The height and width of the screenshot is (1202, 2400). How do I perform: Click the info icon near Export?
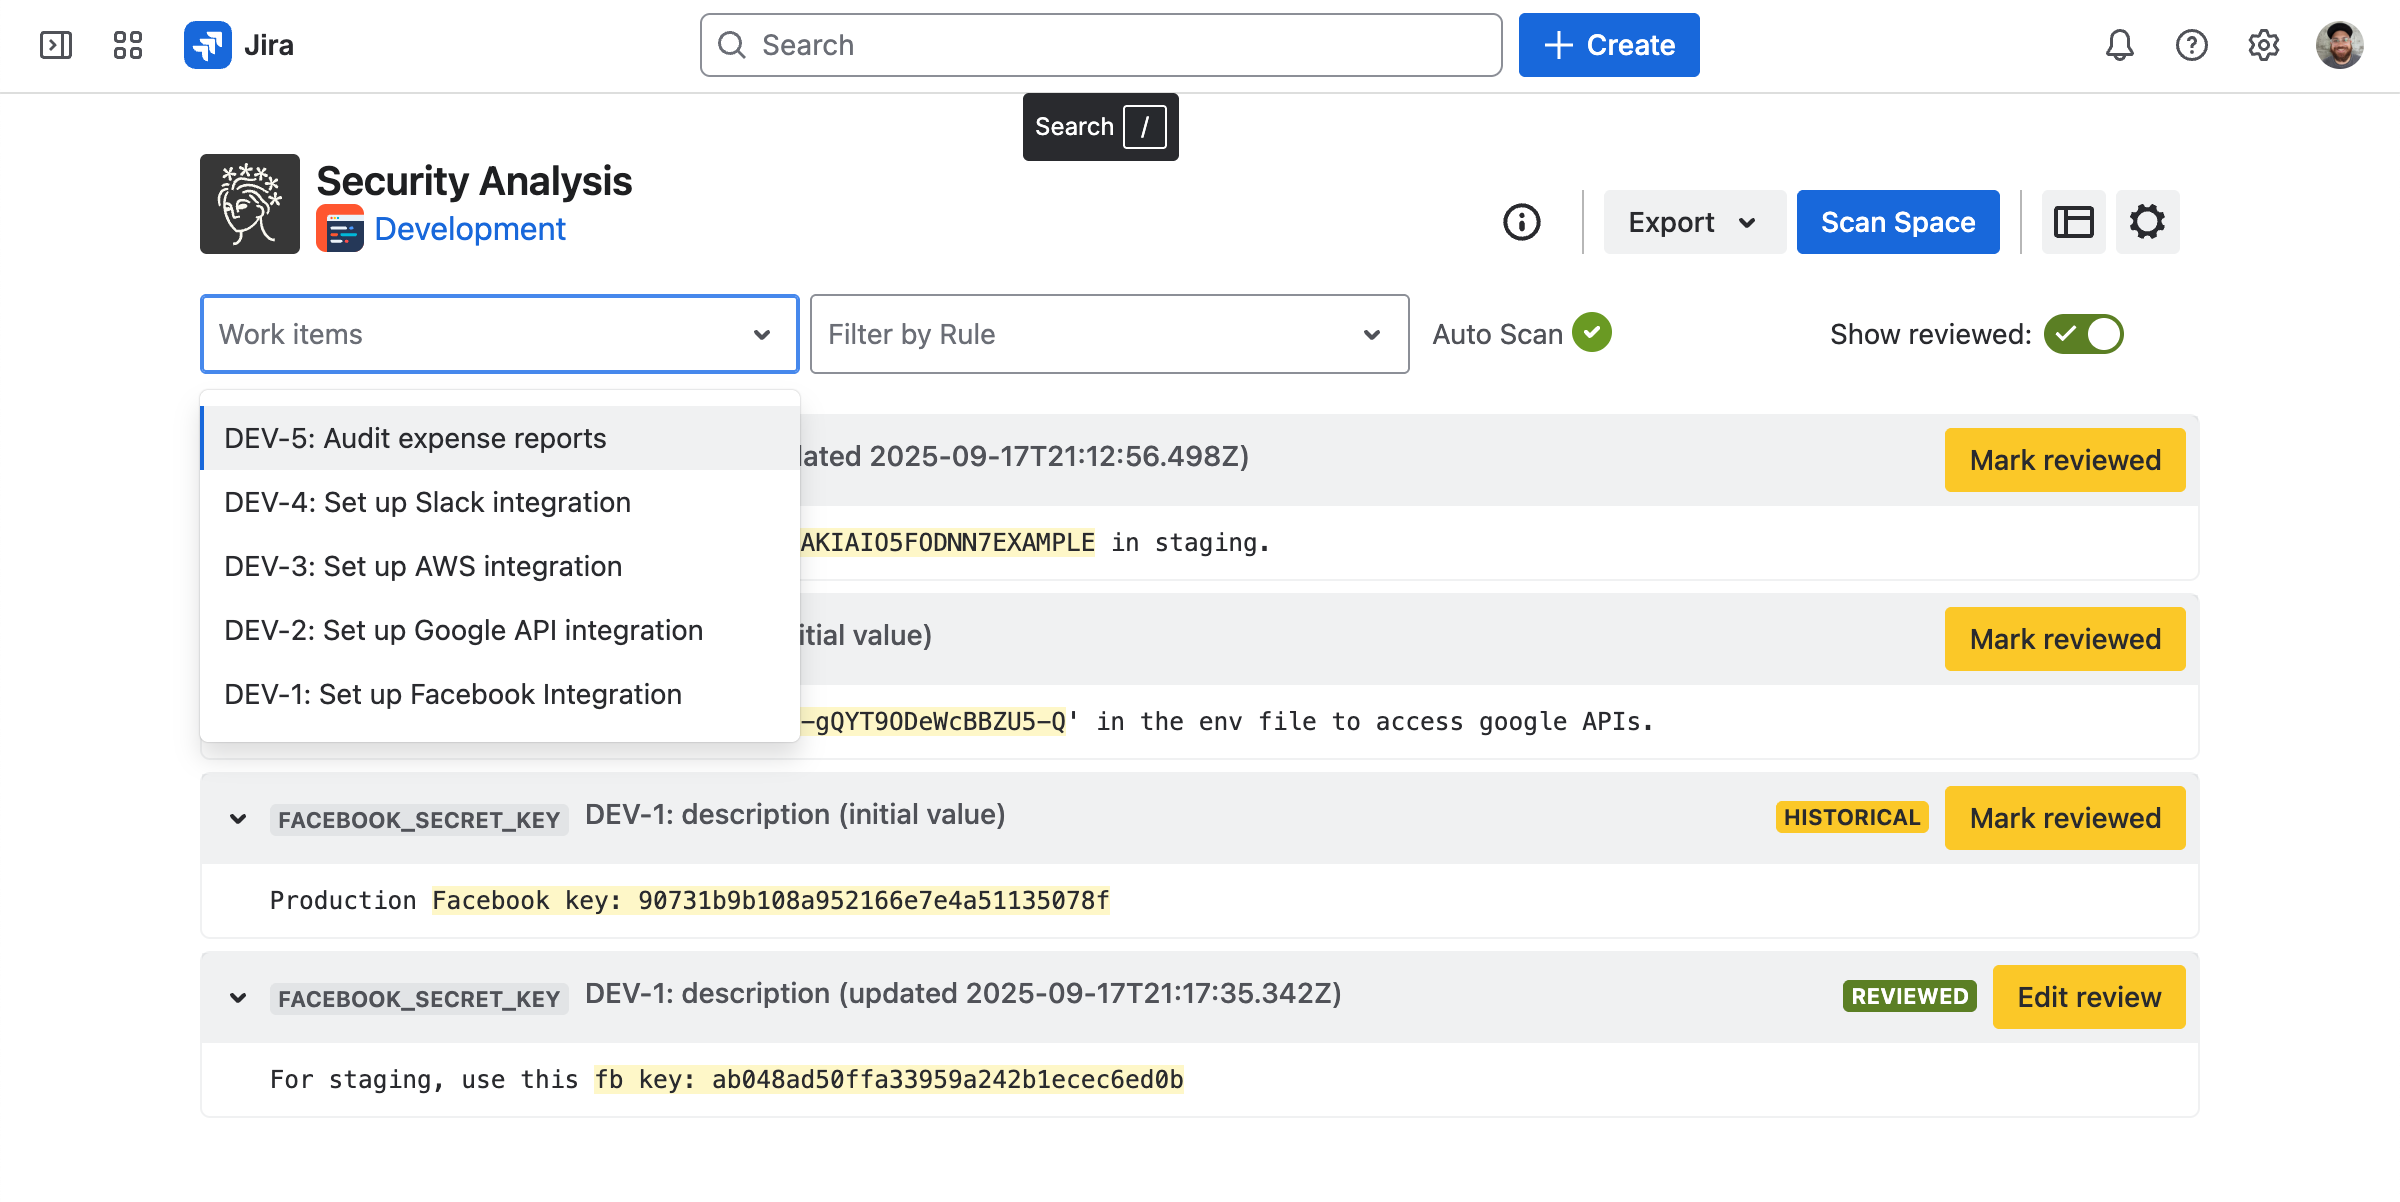(1521, 222)
